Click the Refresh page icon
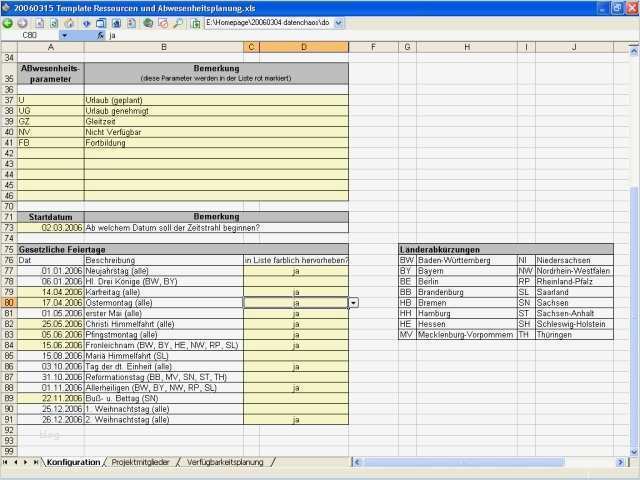Viewport: 640px width, 480px height. [x=54, y=24]
